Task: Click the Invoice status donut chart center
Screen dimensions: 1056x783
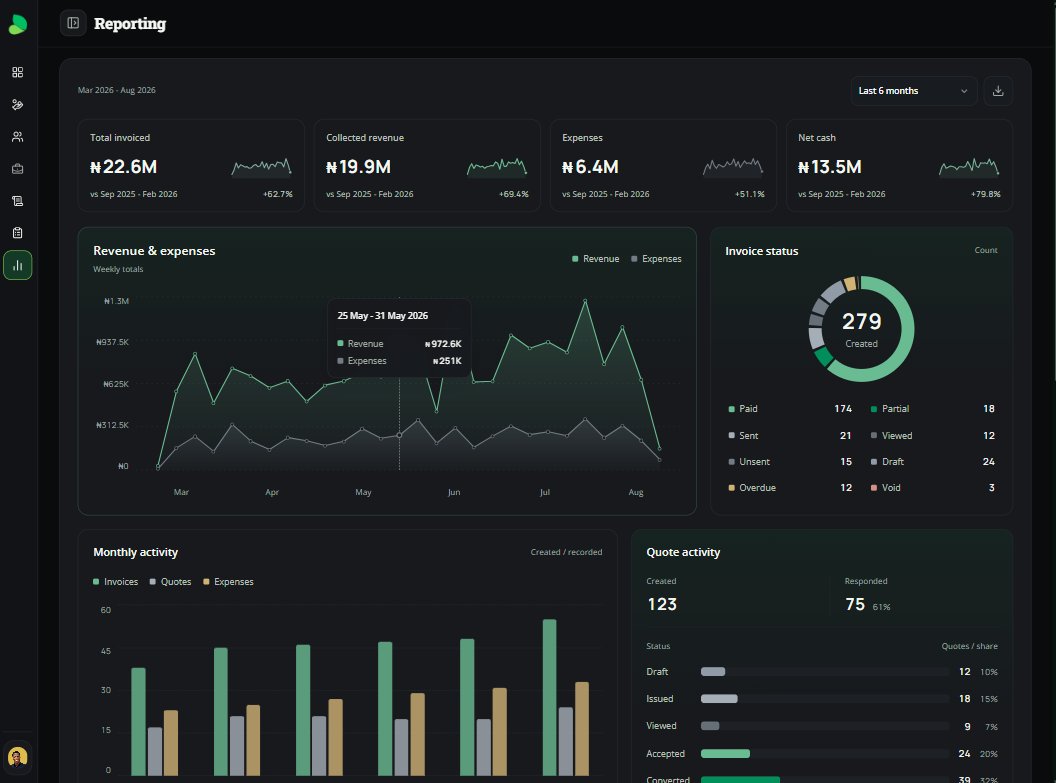Action: coord(861,329)
